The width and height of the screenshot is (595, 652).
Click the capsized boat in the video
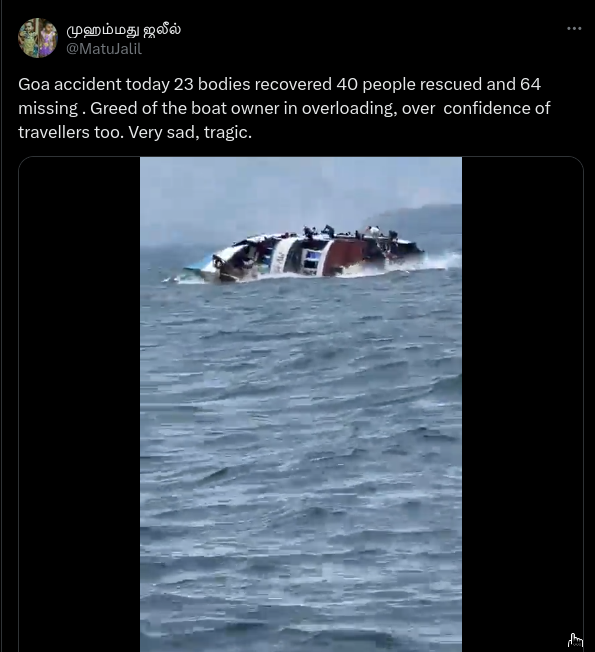coord(306,256)
